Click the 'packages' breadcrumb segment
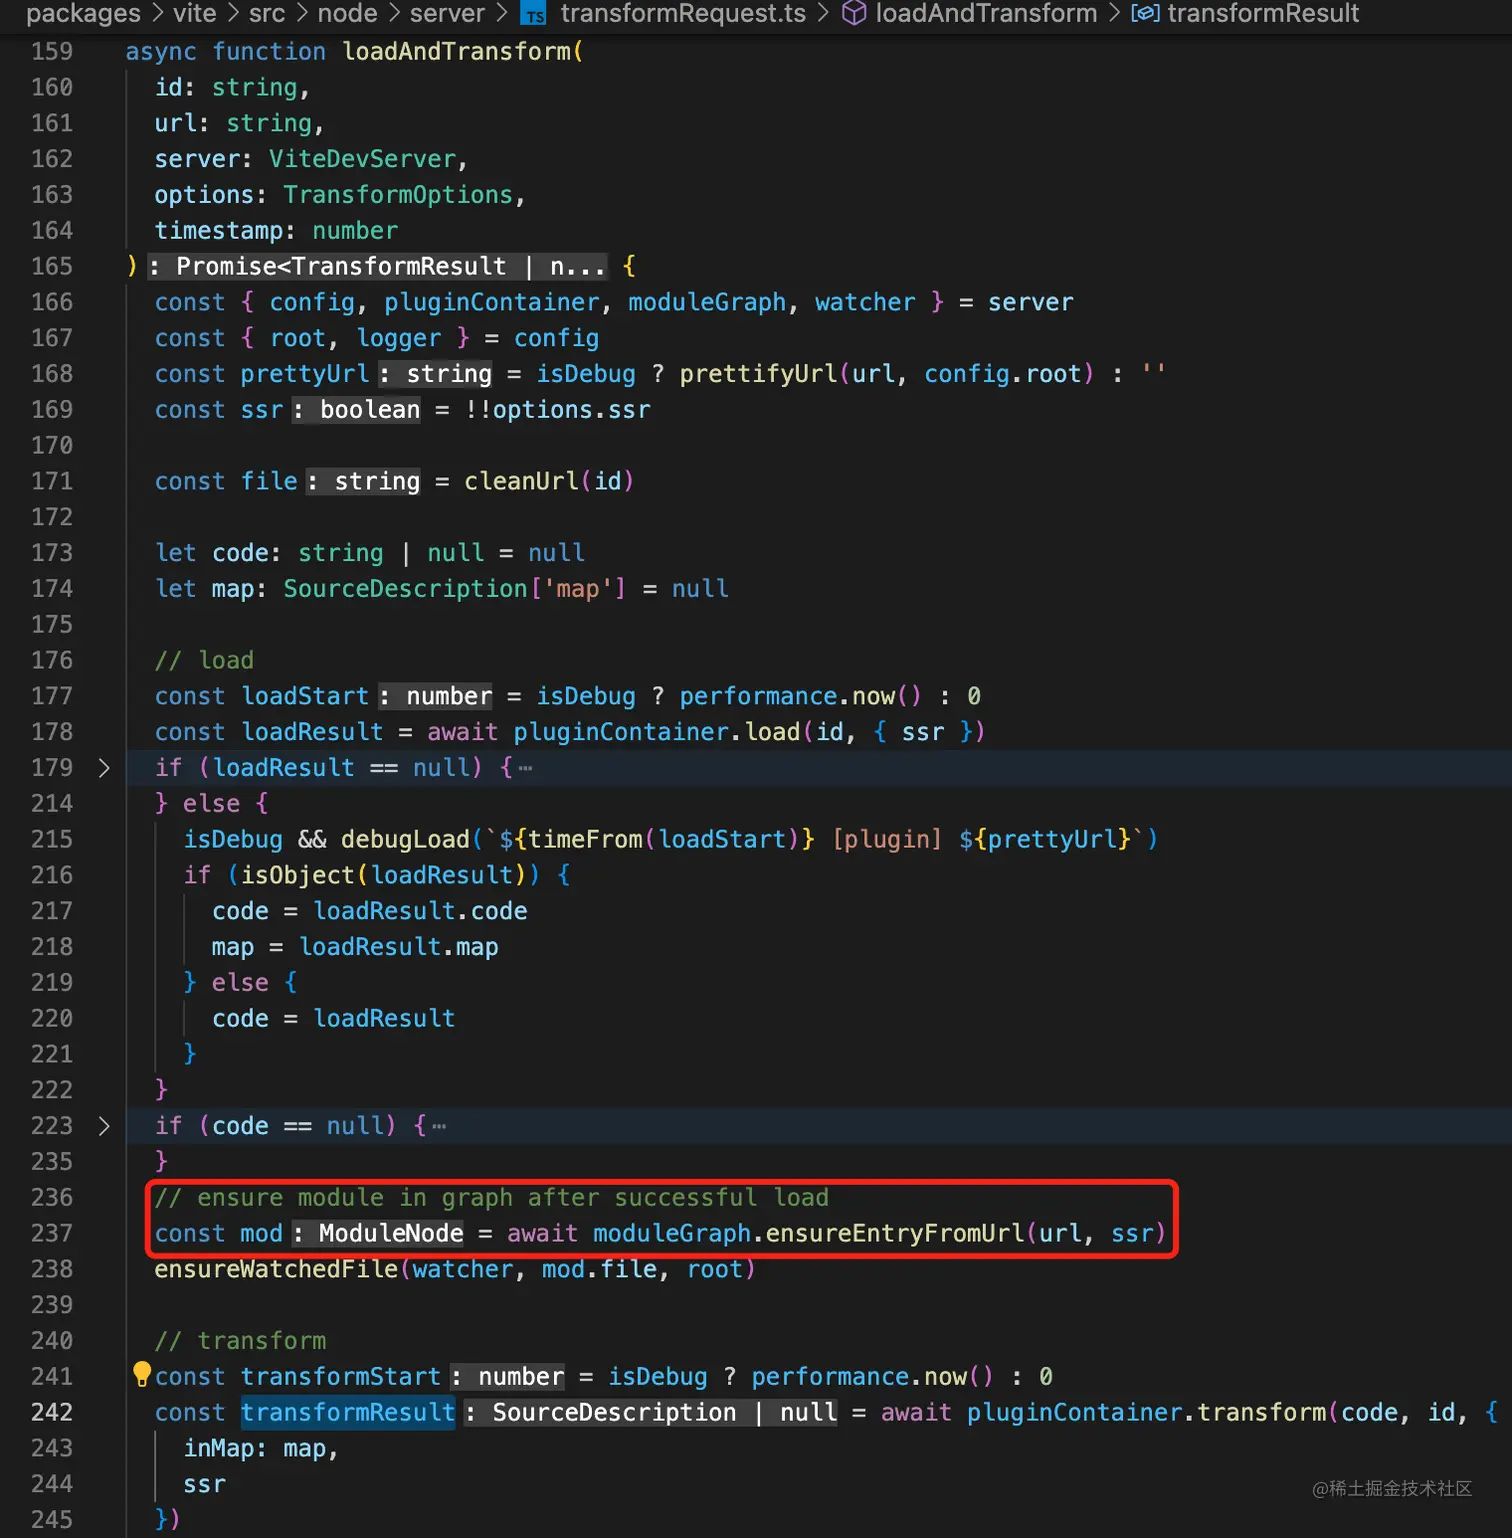1512x1538 pixels. (83, 13)
